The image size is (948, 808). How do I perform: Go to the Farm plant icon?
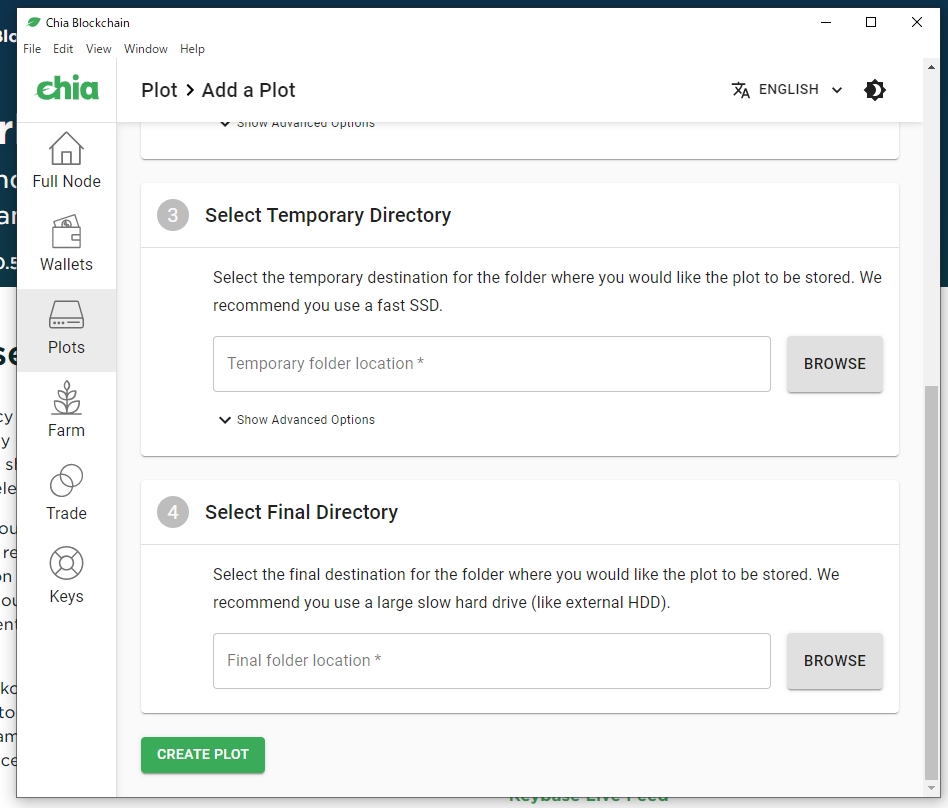point(66,398)
